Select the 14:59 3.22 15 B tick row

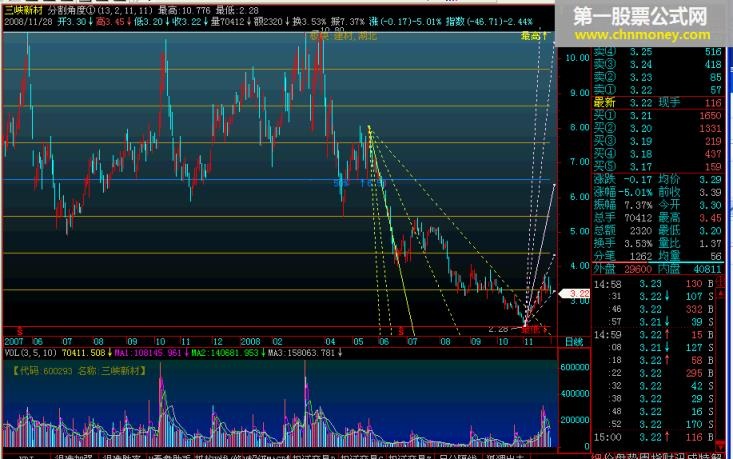(654, 335)
